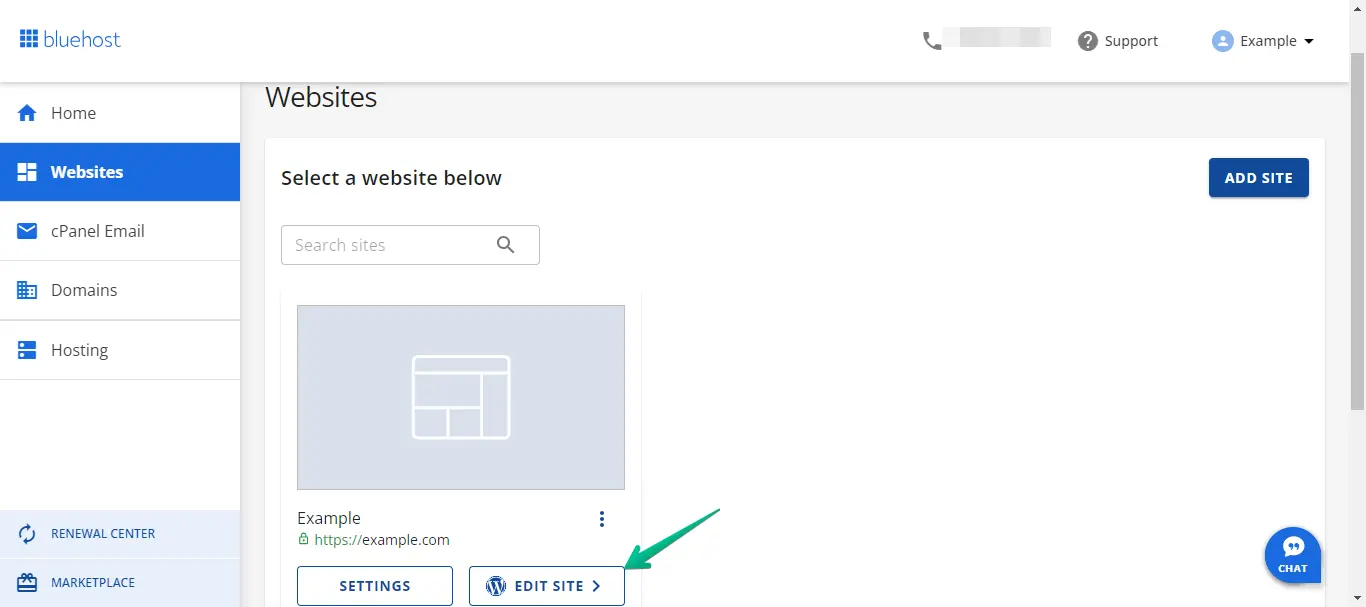
Task: Click the Bluehost grid logo
Action: (29, 40)
